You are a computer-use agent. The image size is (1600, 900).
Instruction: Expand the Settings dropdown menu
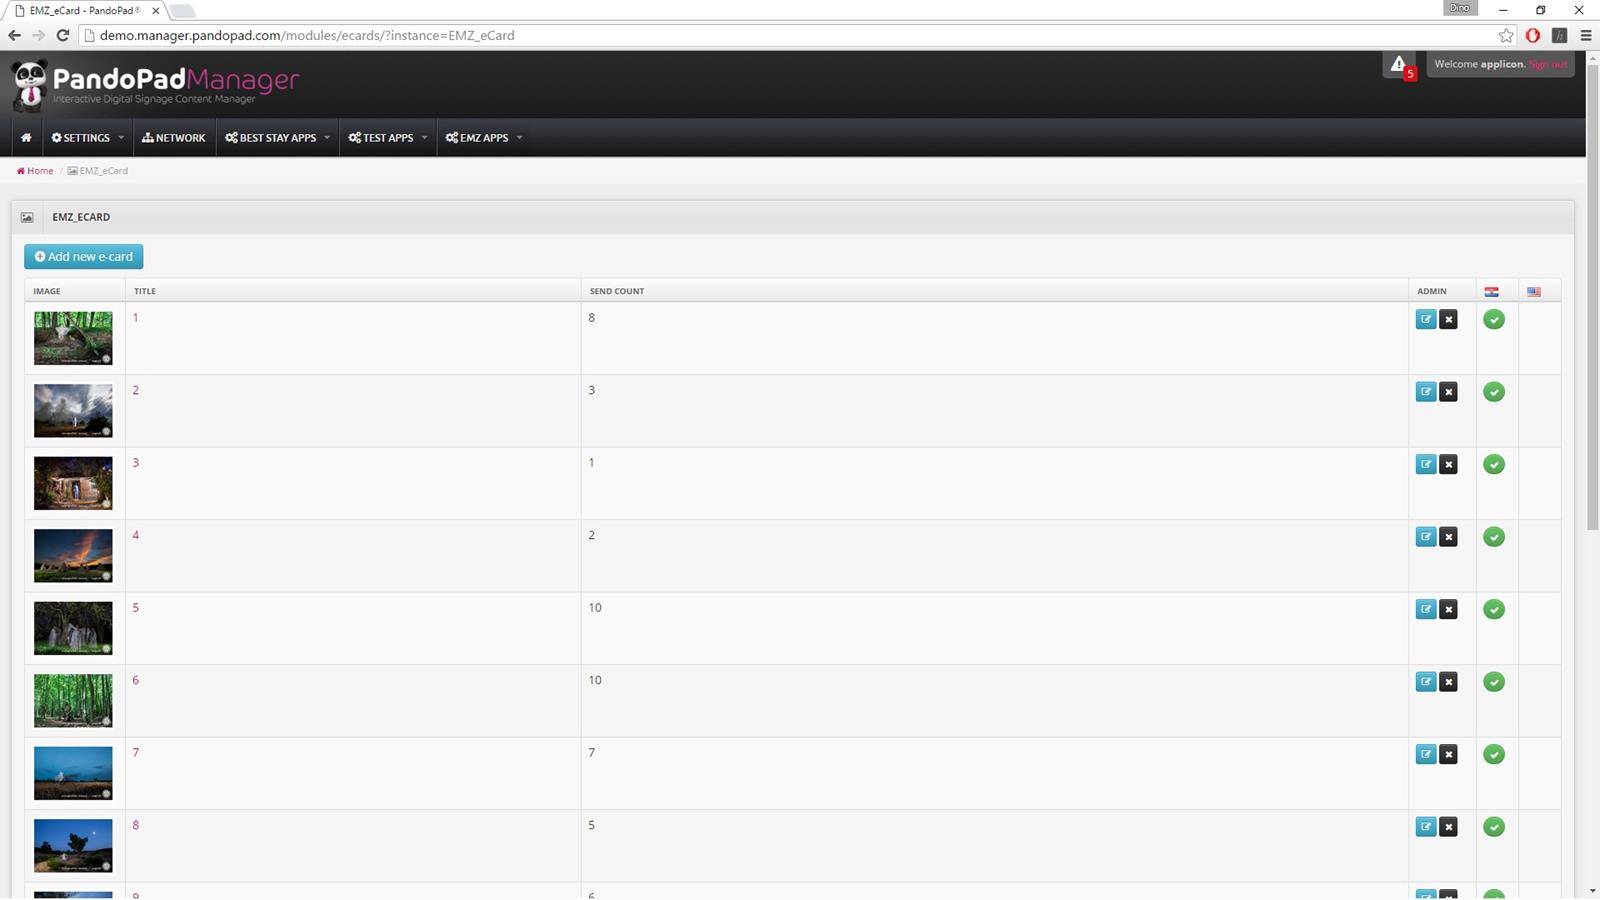point(88,138)
